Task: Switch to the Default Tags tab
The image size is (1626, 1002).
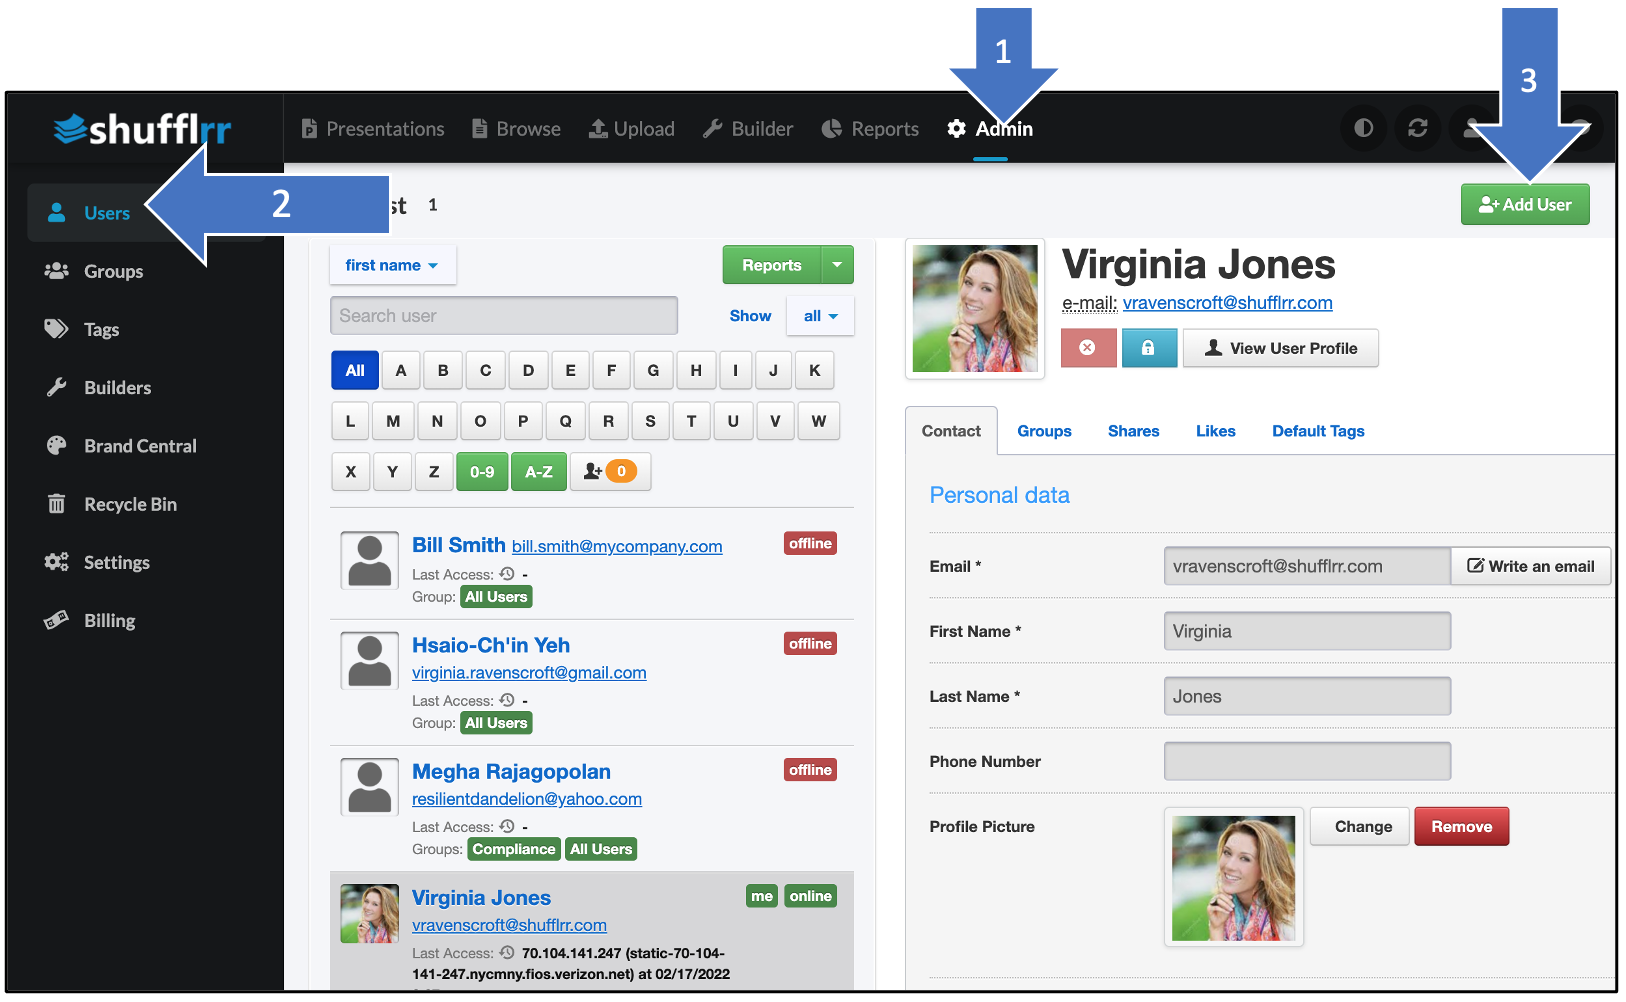Action: (1318, 431)
